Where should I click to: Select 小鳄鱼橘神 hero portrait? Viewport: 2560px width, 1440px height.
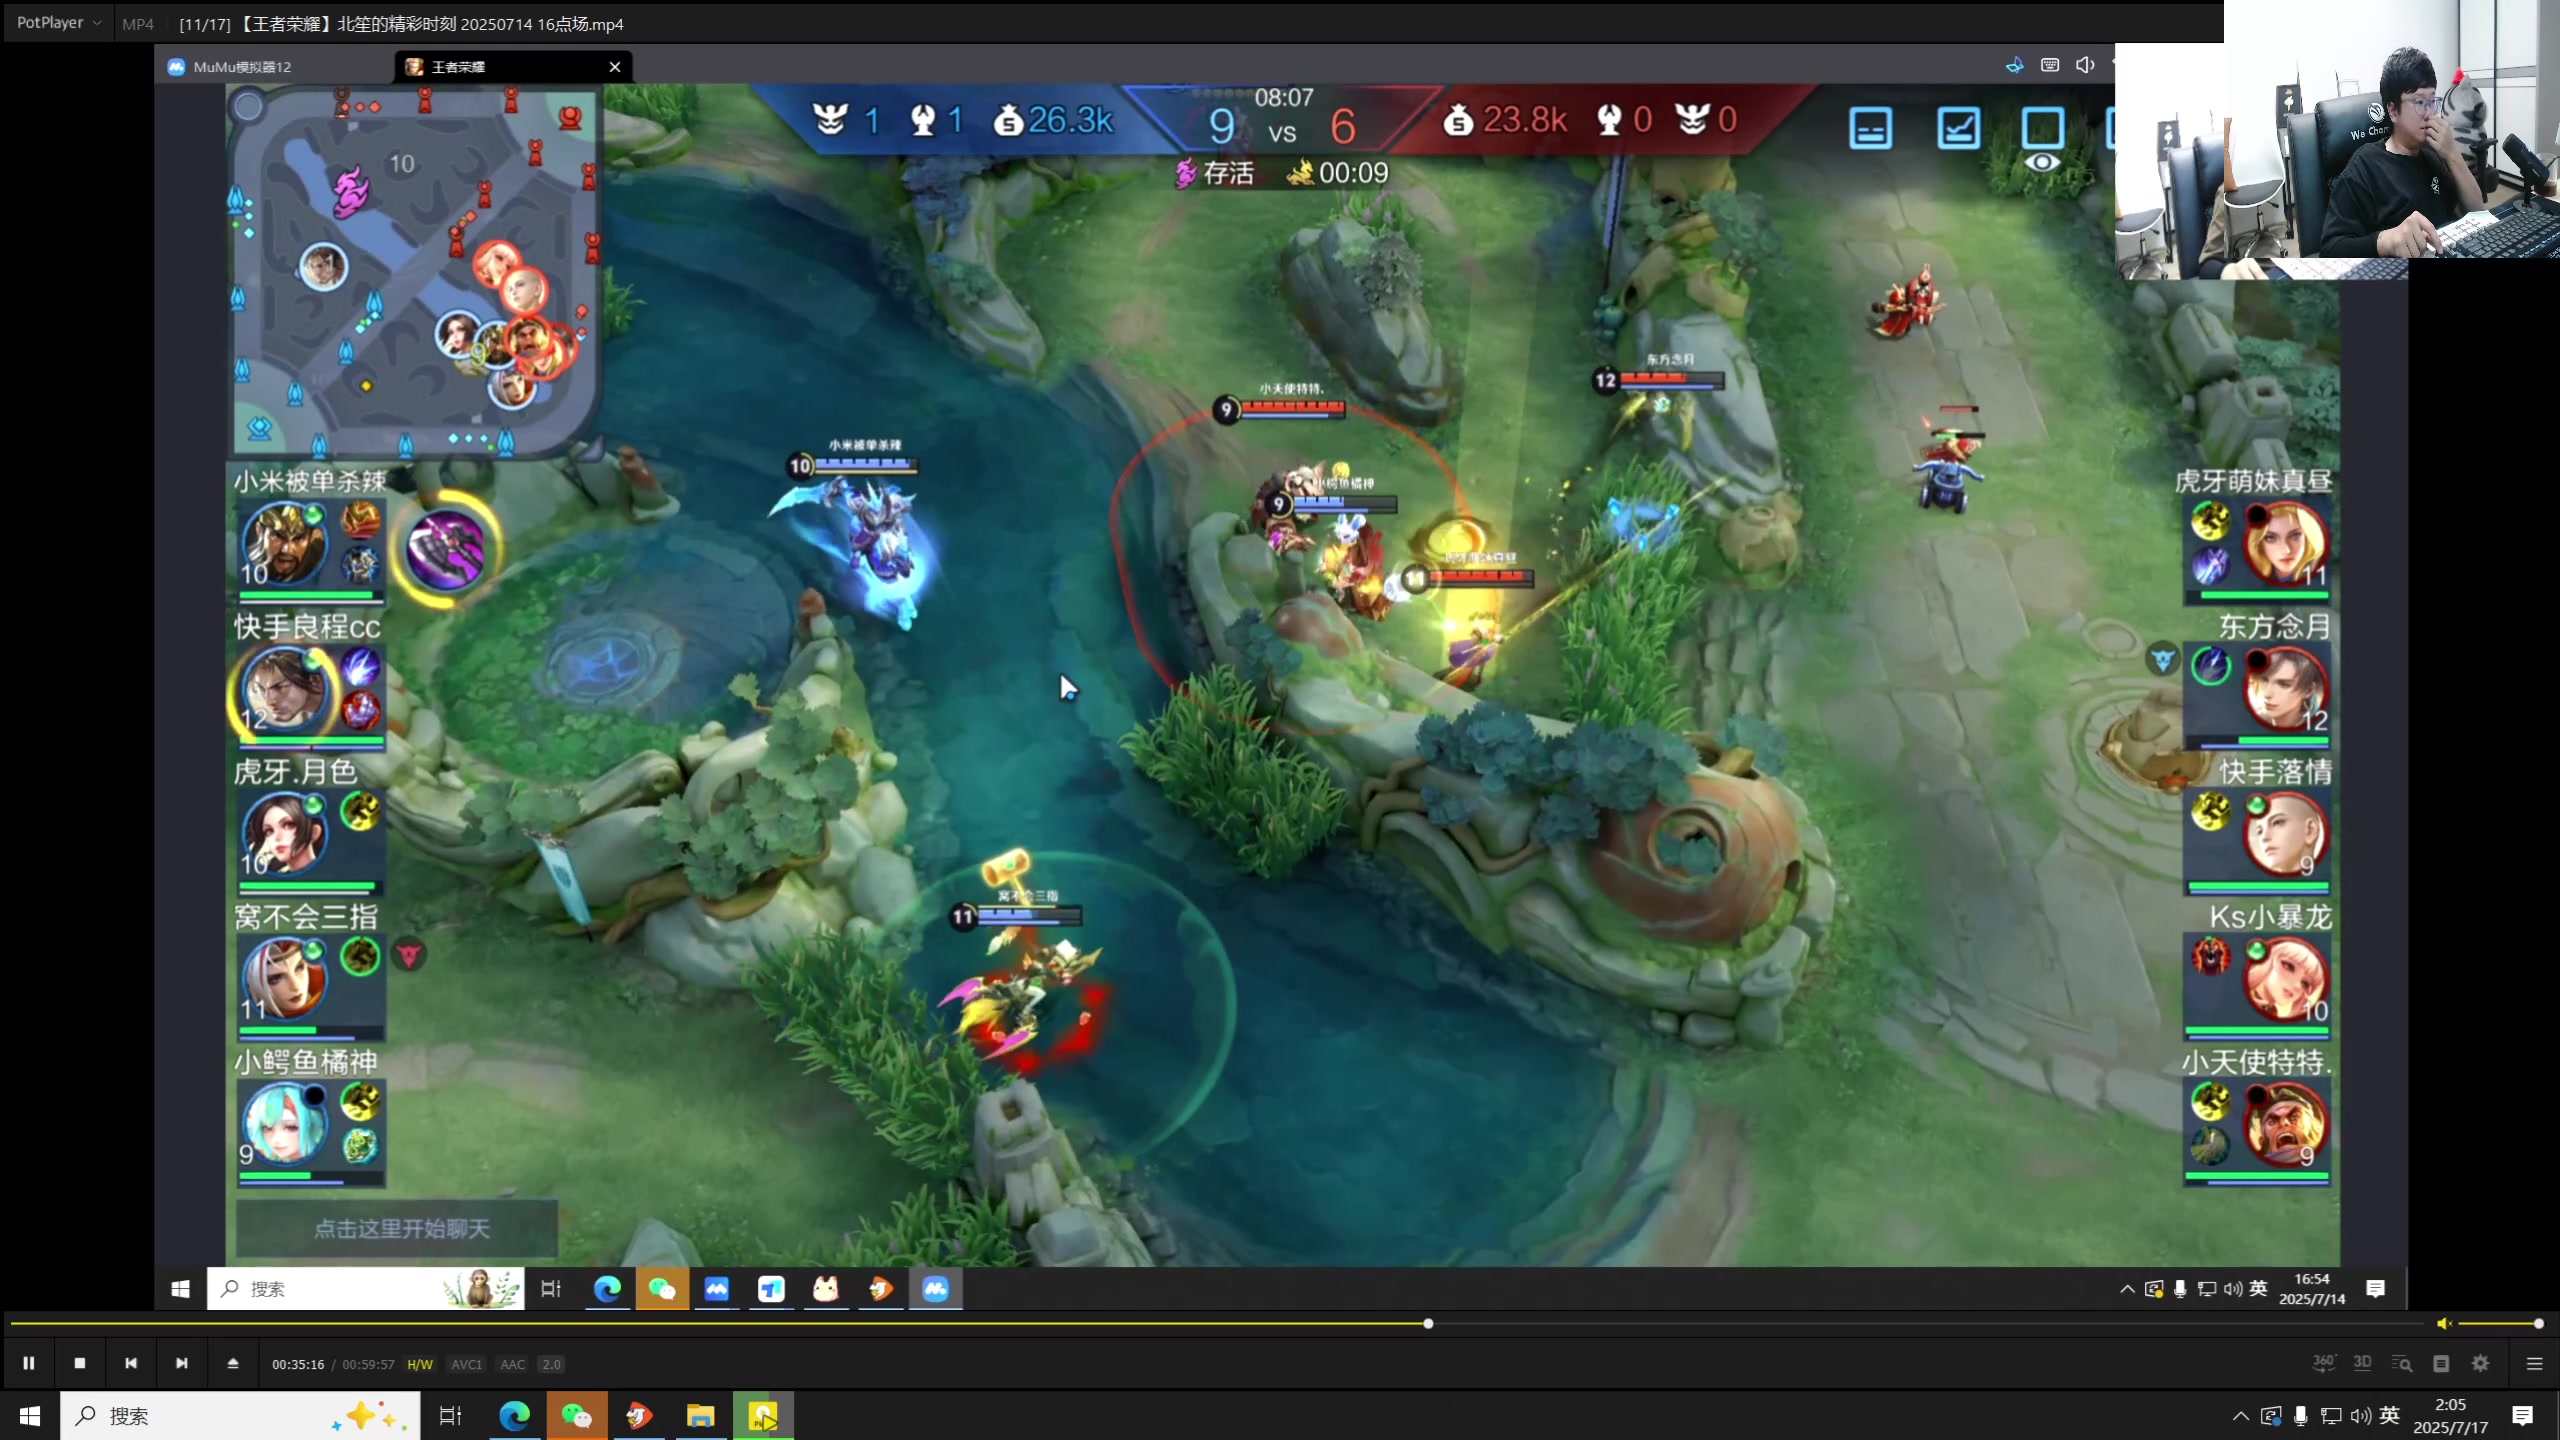pyautogui.click(x=285, y=1124)
